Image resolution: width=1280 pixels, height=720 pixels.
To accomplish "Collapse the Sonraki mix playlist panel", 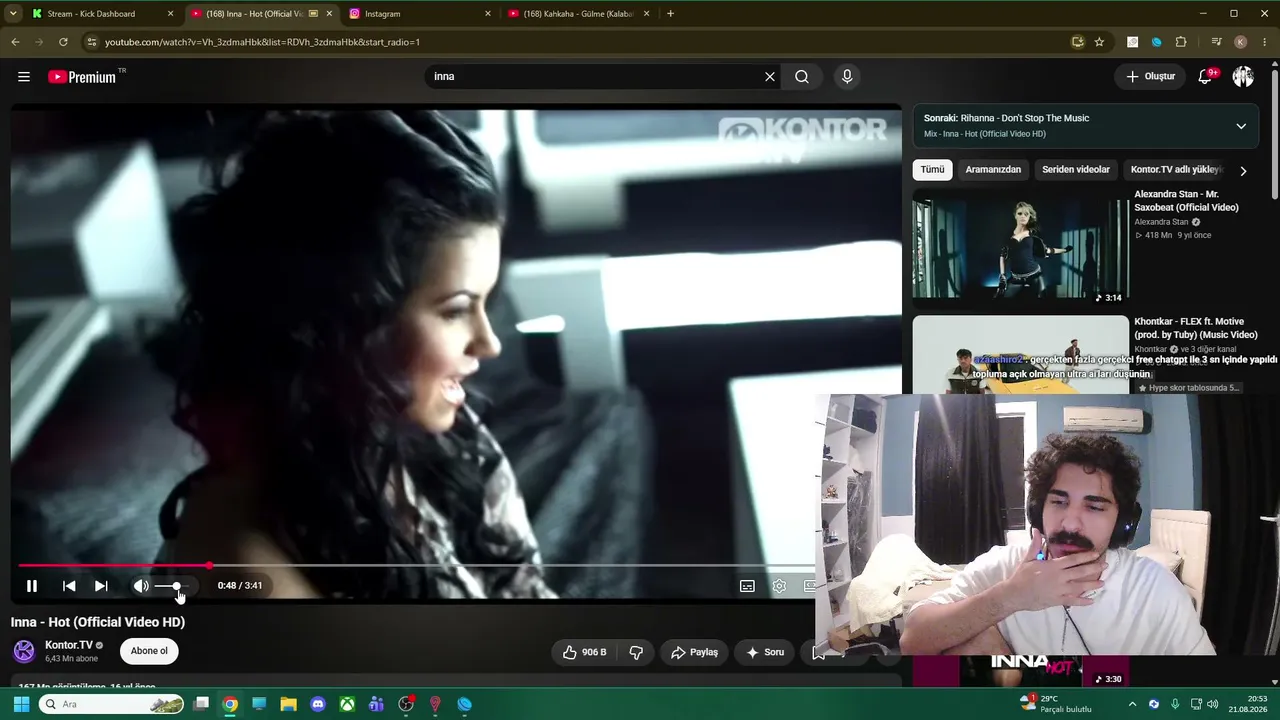I will point(1241,126).
